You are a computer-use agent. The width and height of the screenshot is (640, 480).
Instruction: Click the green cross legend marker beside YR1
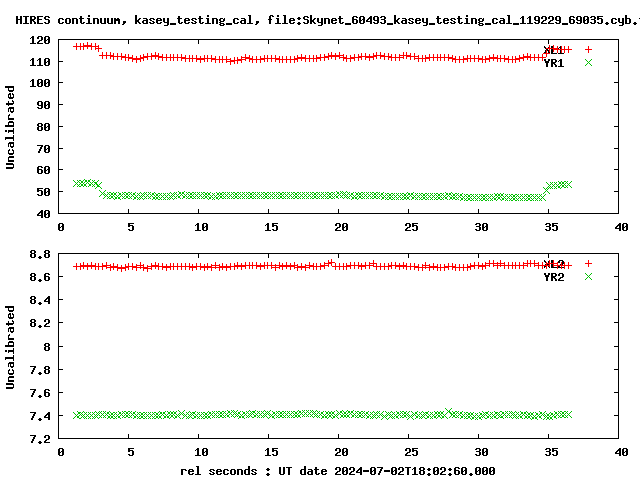(x=588, y=62)
